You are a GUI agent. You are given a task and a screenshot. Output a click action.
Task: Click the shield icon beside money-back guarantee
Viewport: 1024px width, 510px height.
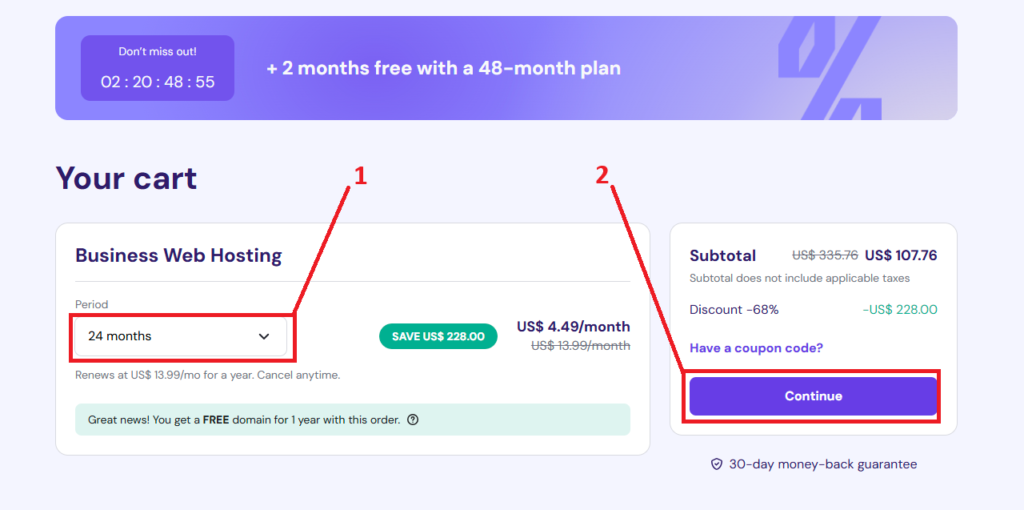(x=716, y=464)
